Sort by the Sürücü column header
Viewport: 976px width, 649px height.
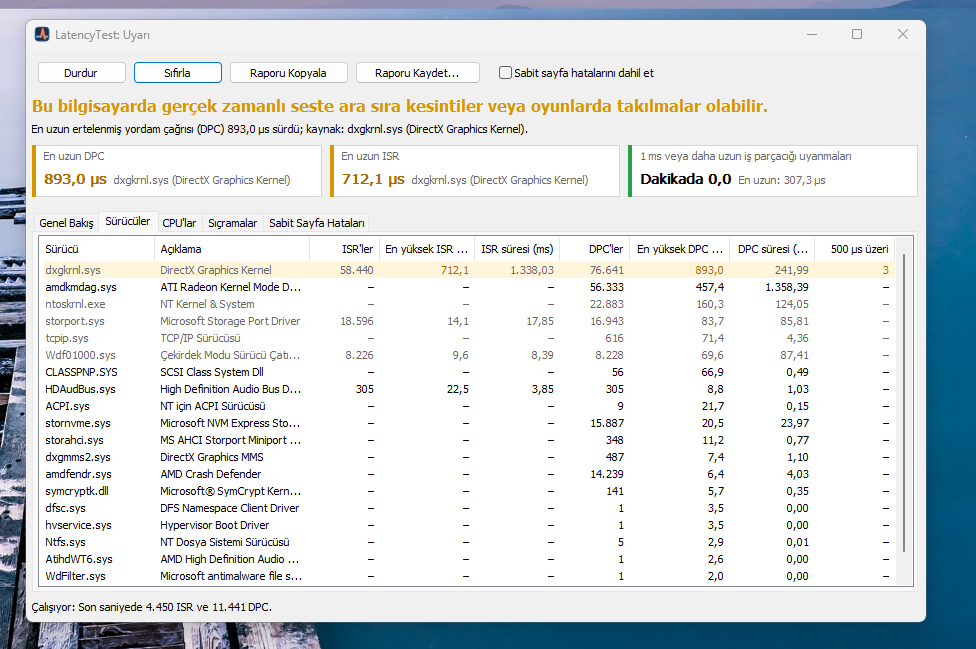pos(96,249)
